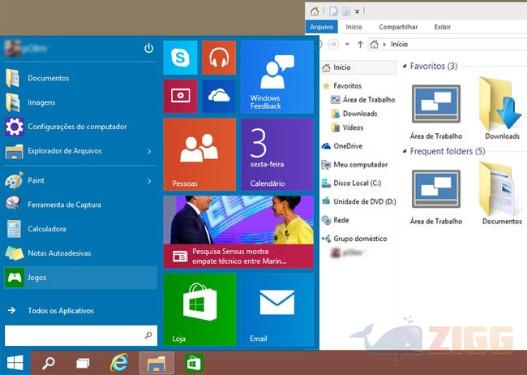Screen dimensions: 527x375
Task: Expand the Explorador de Arquivos jump list arrow
Action: [x=149, y=151]
